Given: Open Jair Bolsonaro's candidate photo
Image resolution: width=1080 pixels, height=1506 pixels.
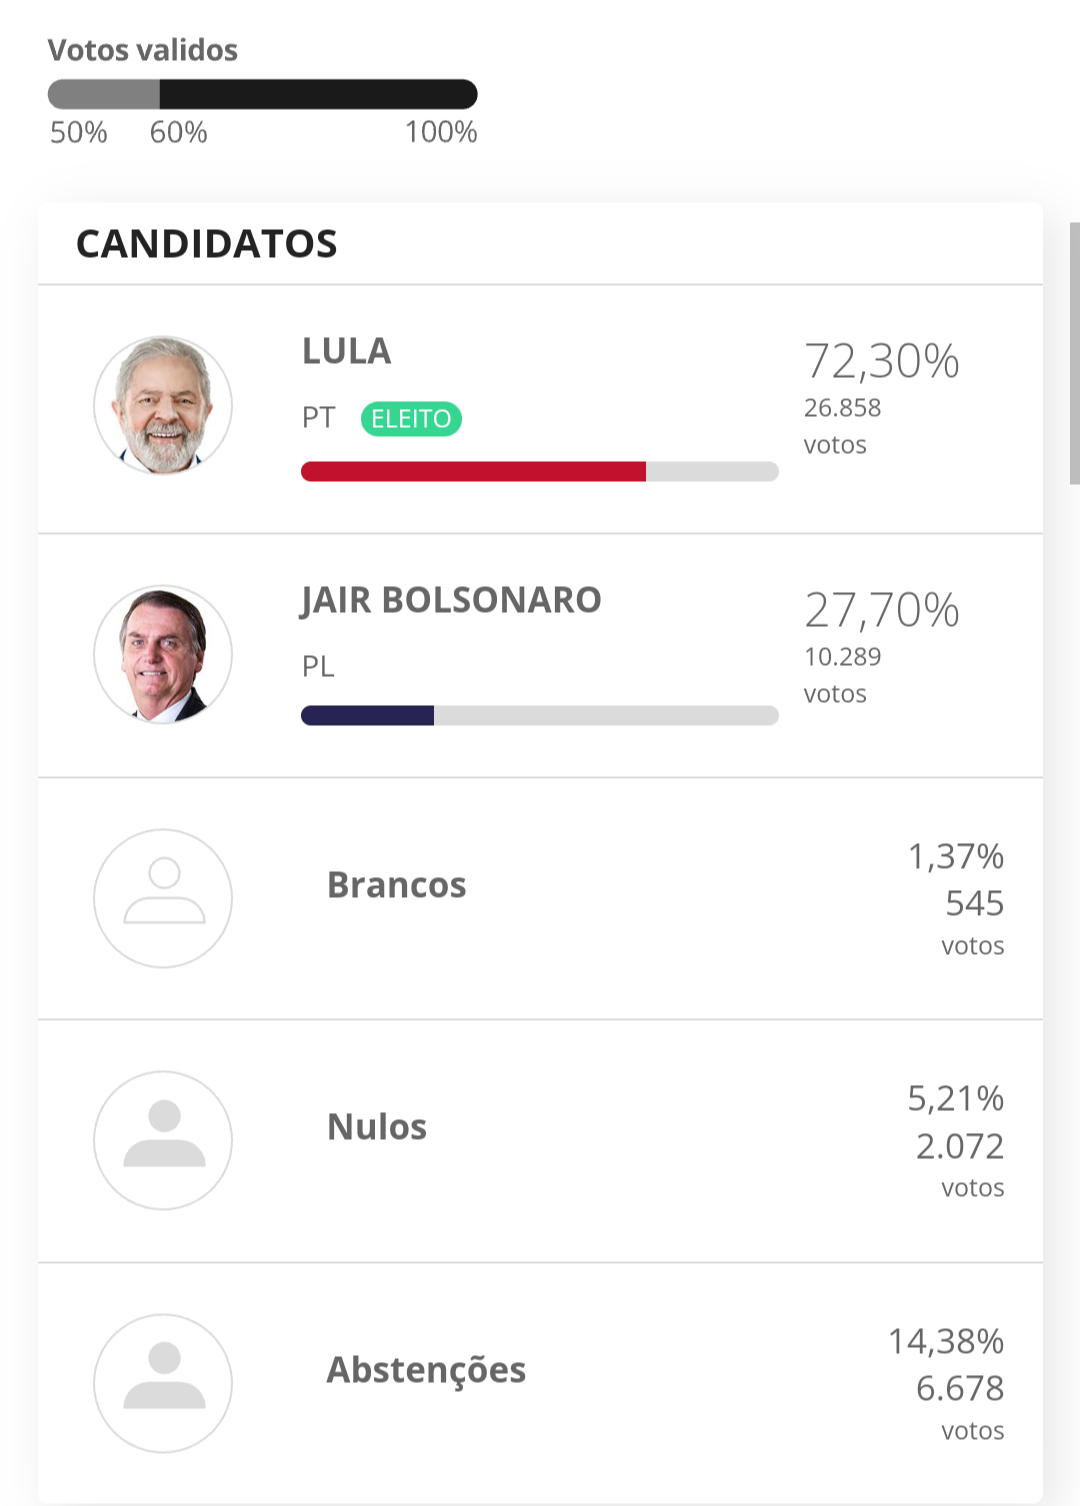Looking at the screenshot, I should 163,654.
